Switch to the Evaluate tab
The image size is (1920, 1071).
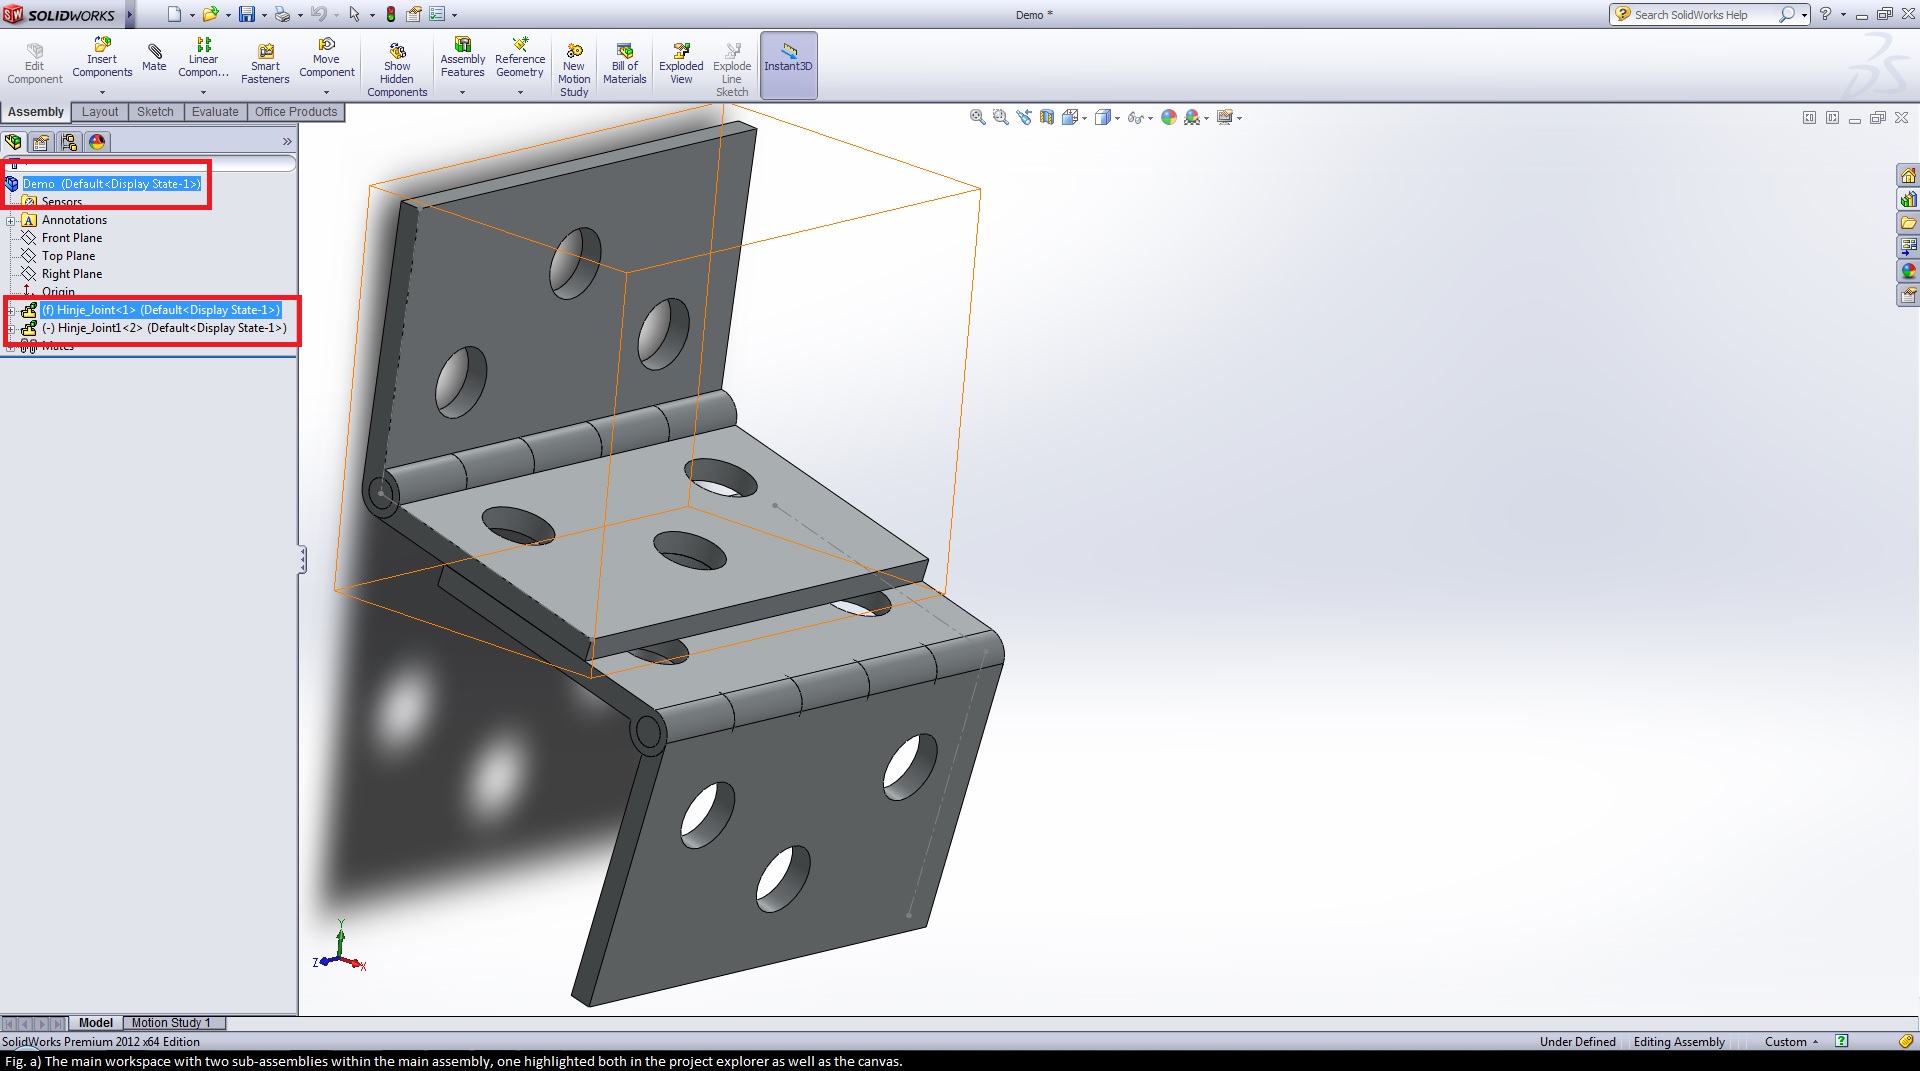point(215,112)
